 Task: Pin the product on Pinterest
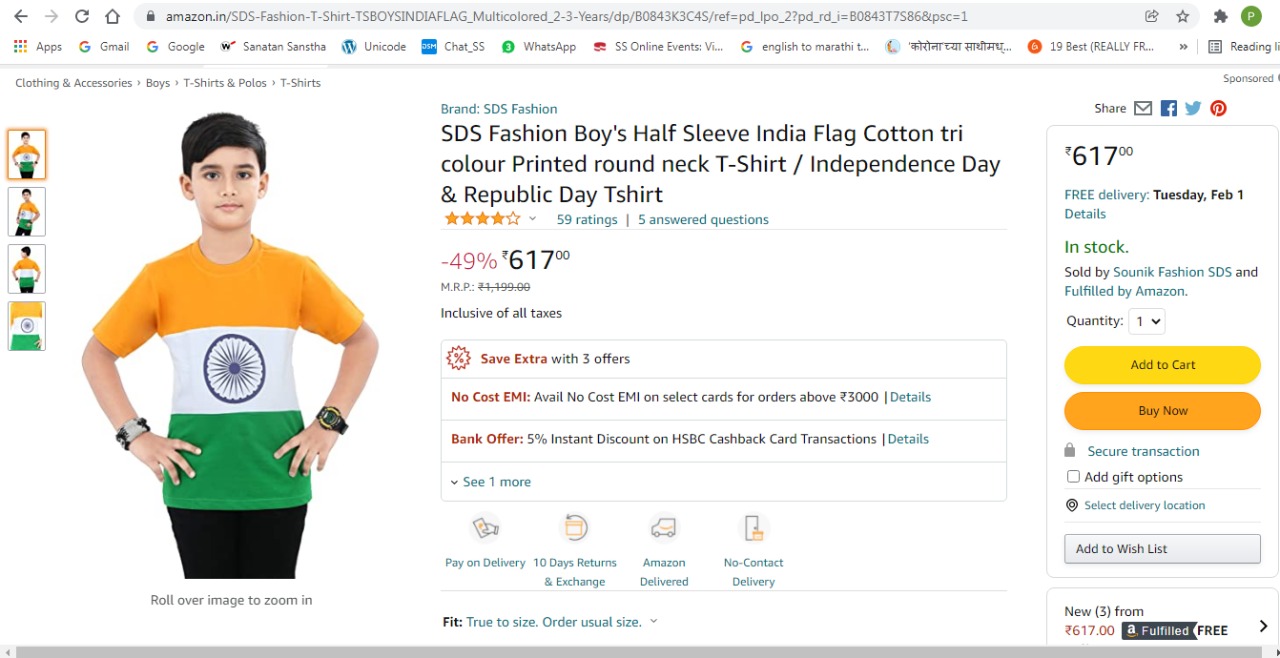pyautogui.click(x=1218, y=108)
